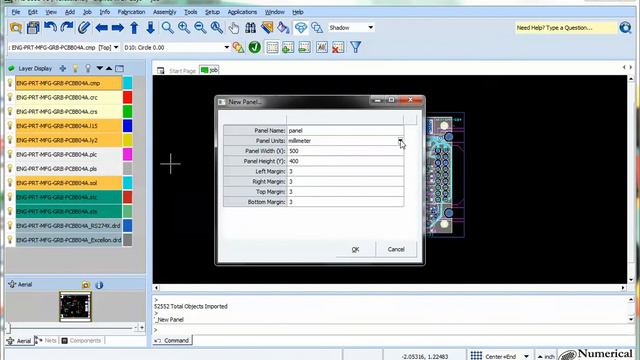Viewport: 640px width, 360px height.
Task: Click blue swatch of PCB804A.l15 layer
Action: [x=127, y=126]
